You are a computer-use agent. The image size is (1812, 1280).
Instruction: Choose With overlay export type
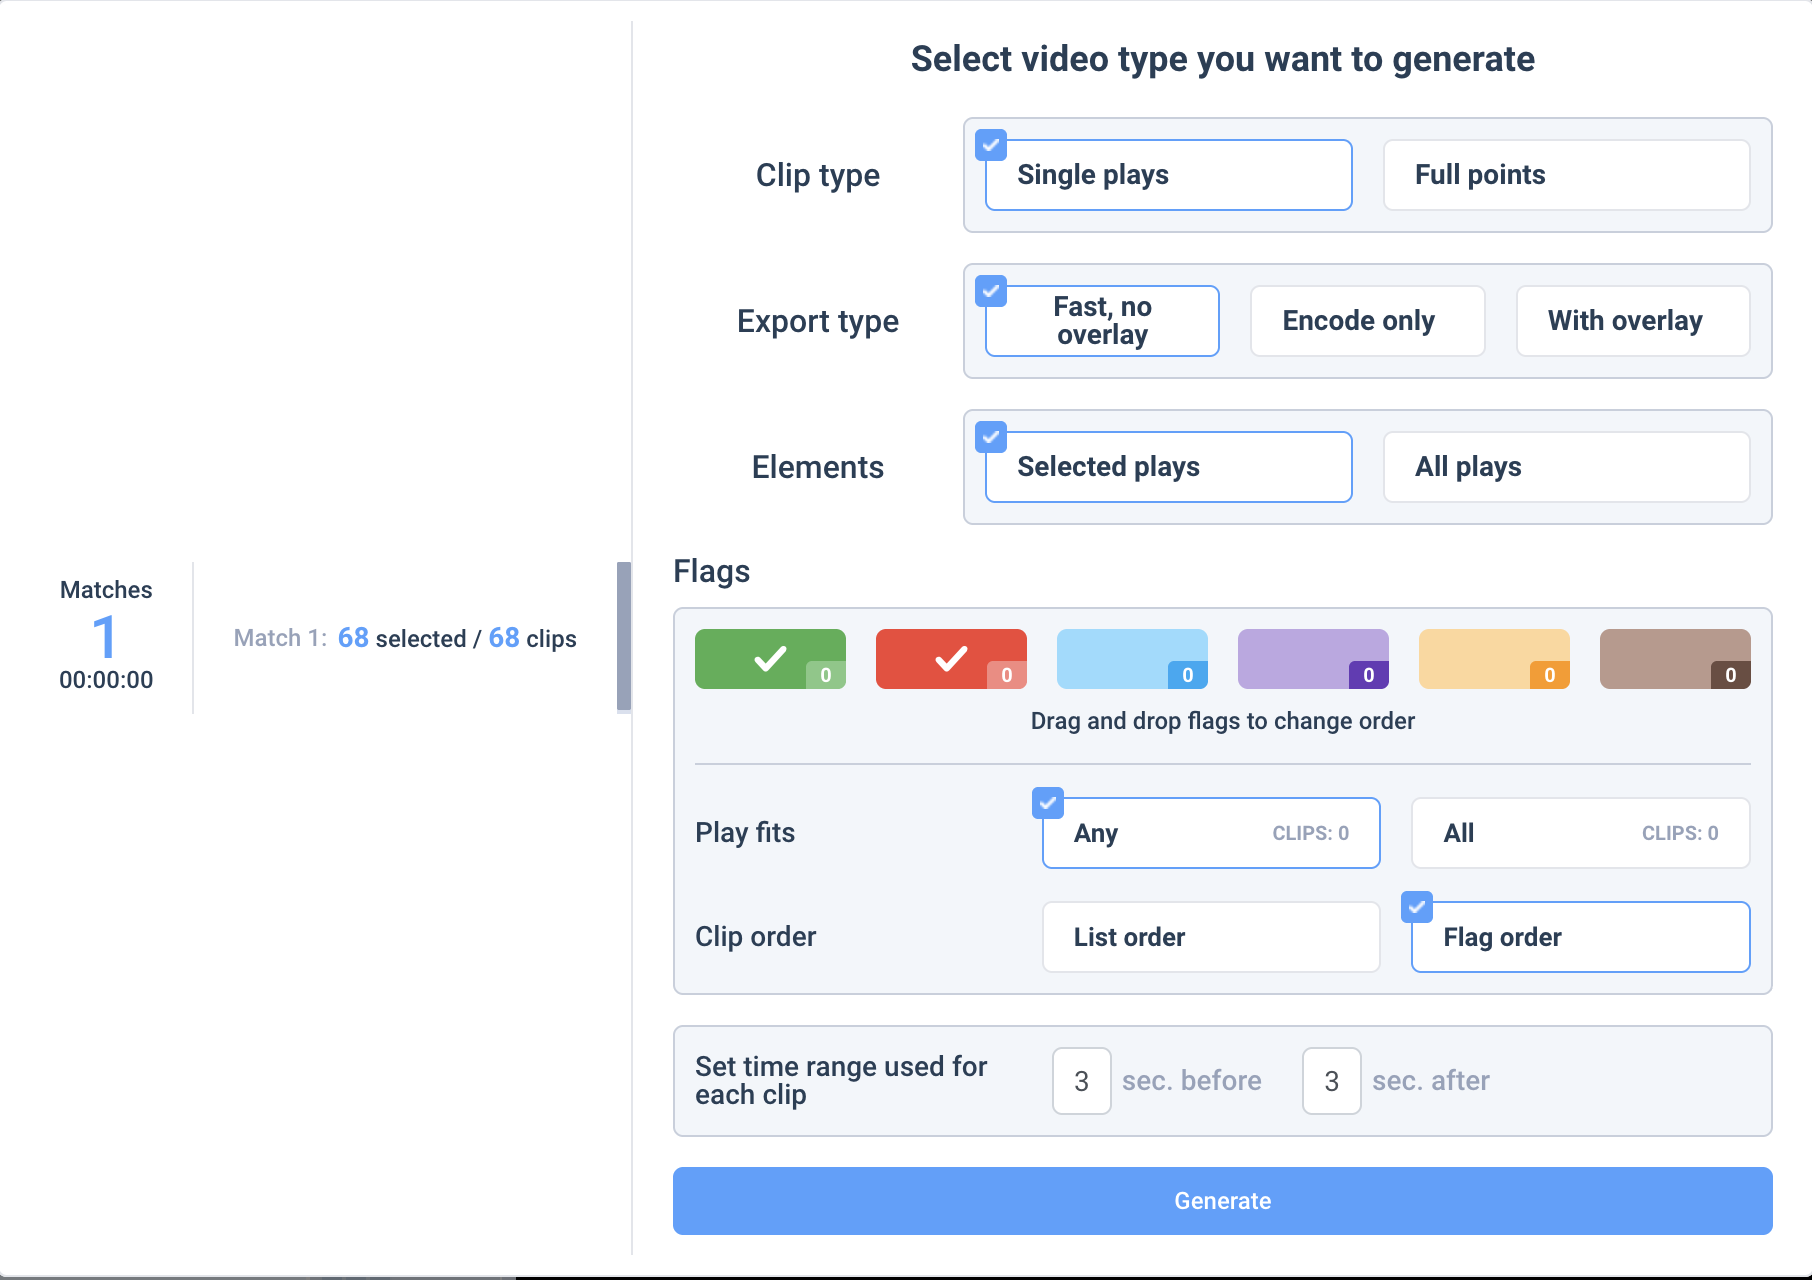1632,321
